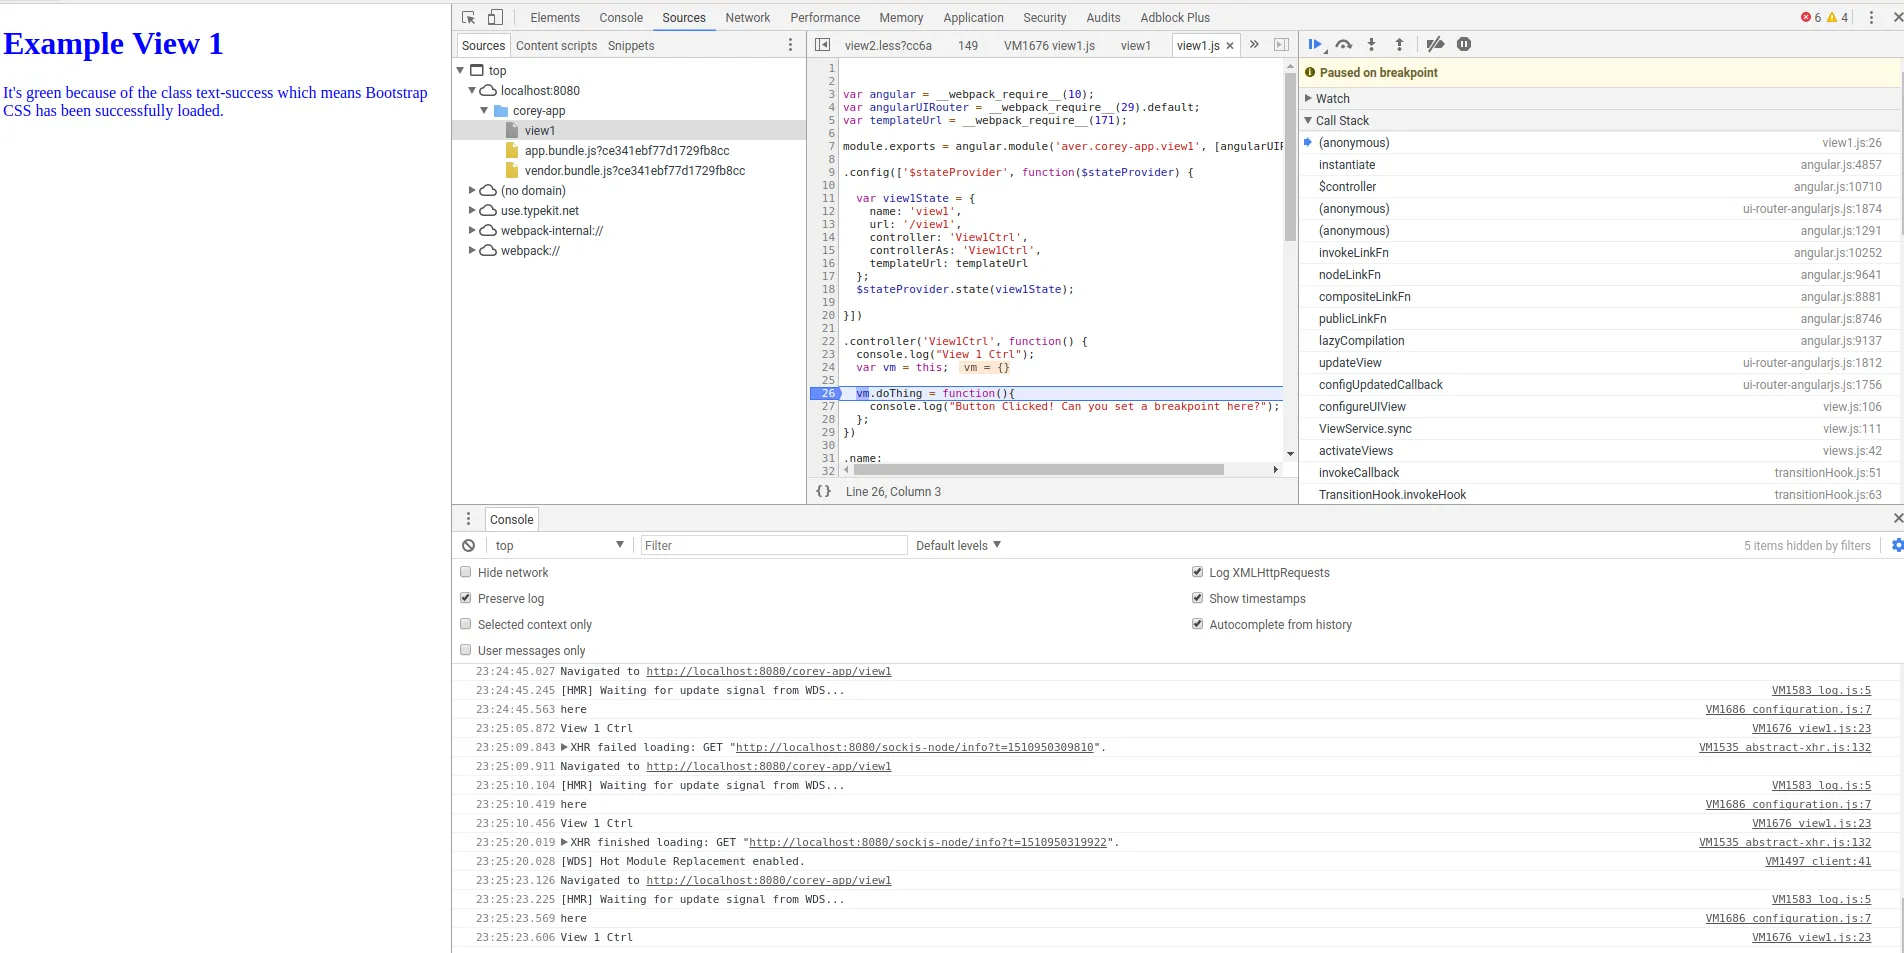1904x953 pixels.
Task: Click the inspect element picker icon
Action: pyautogui.click(x=468, y=18)
